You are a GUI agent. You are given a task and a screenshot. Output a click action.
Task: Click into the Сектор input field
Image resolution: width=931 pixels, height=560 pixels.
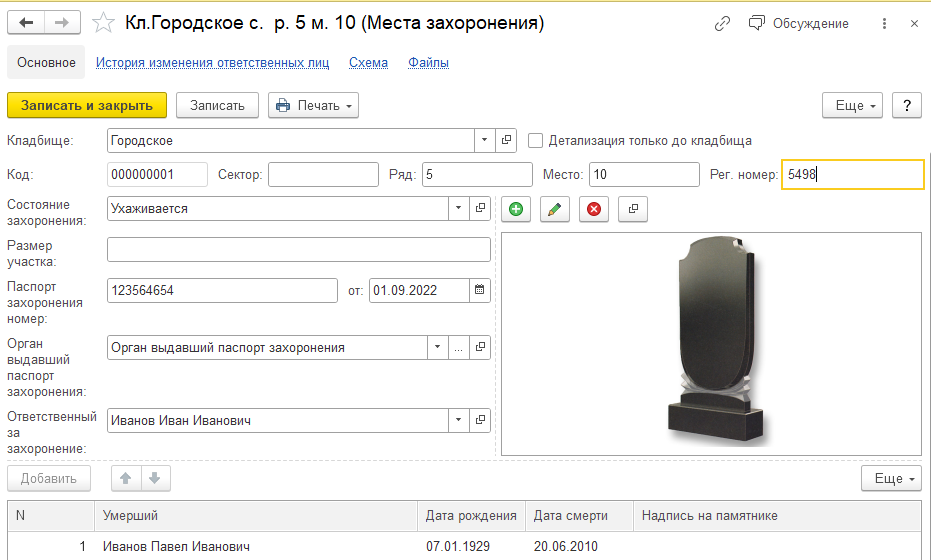(323, 175)
